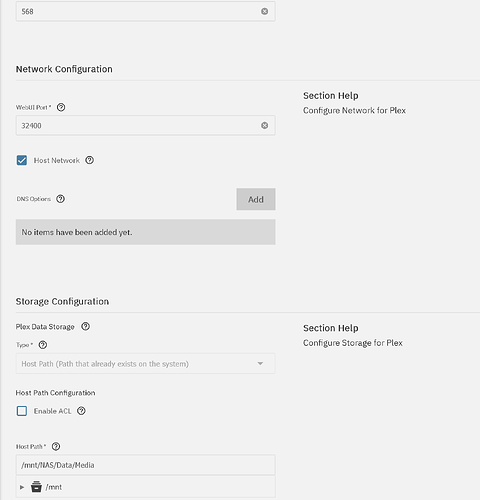The height and width of the screenshot is (500, 480).
Task: Select the Host Network label text
Action: coord(57,160)
